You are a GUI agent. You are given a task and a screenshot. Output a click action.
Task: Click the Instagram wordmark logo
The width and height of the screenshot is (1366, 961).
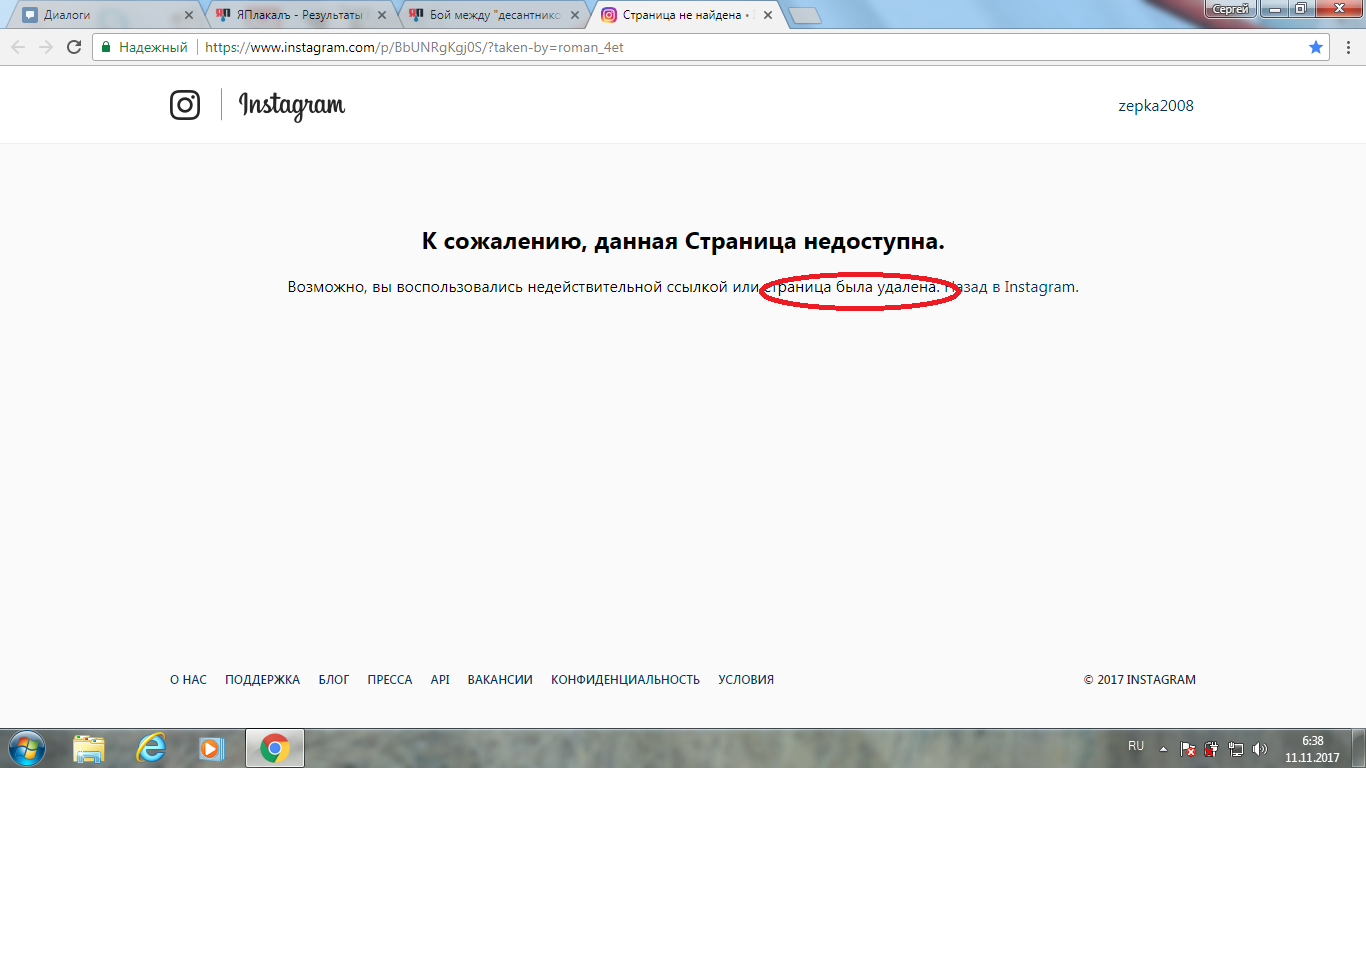pos(292,105)
